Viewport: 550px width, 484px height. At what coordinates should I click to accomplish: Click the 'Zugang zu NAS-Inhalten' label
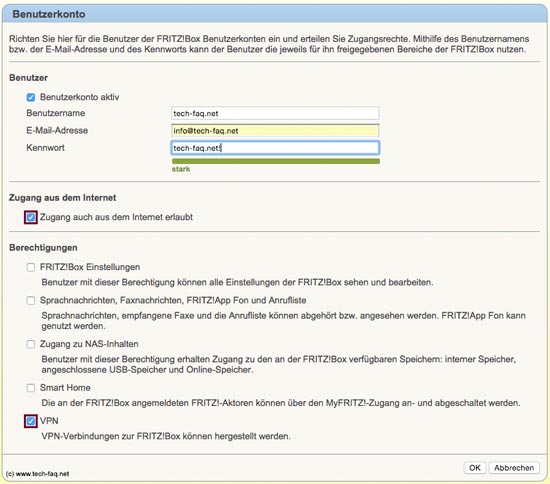point(89,344)
